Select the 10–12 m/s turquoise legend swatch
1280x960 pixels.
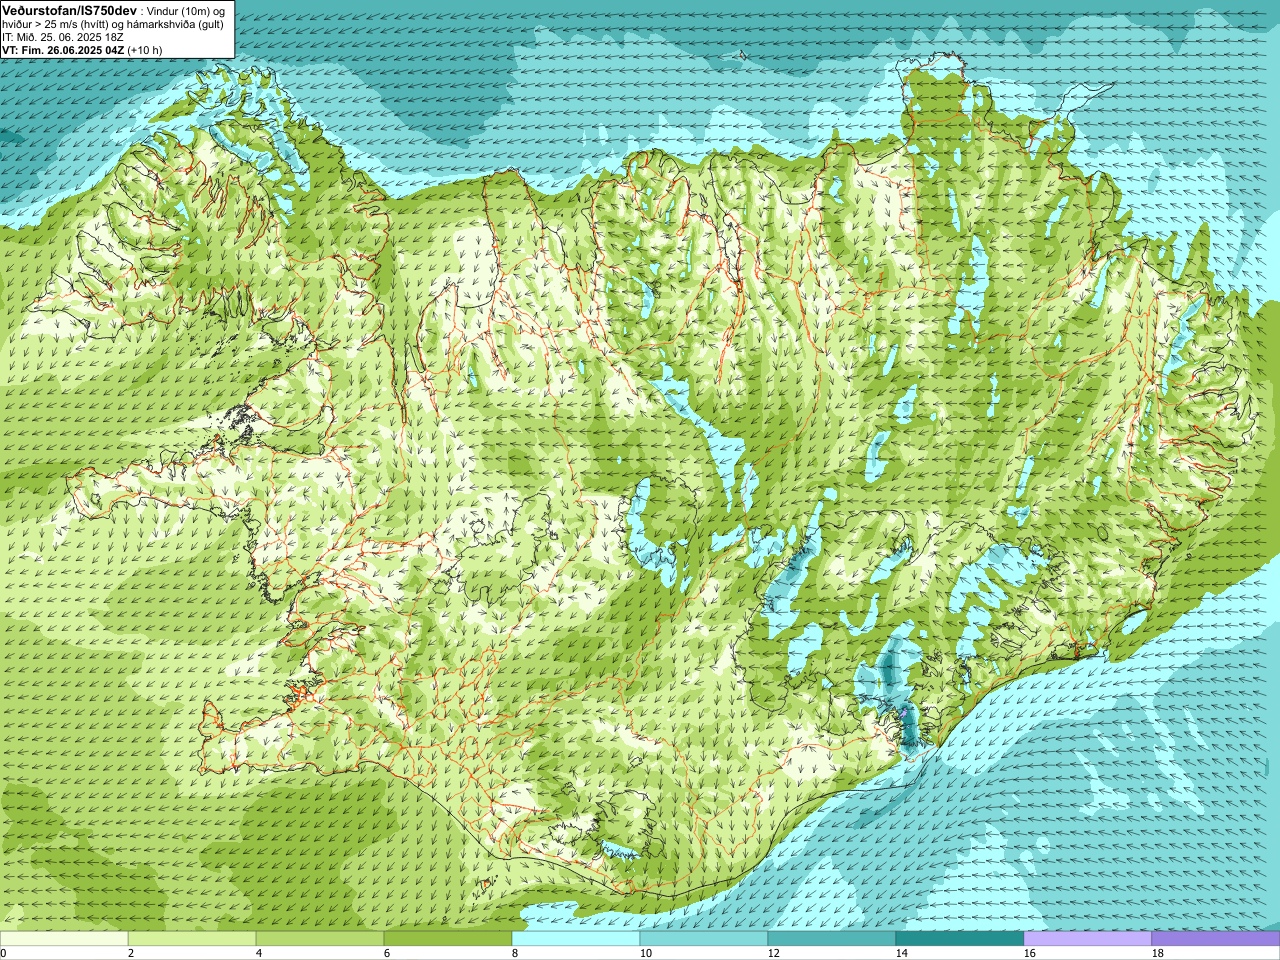[x=704, y=939]
